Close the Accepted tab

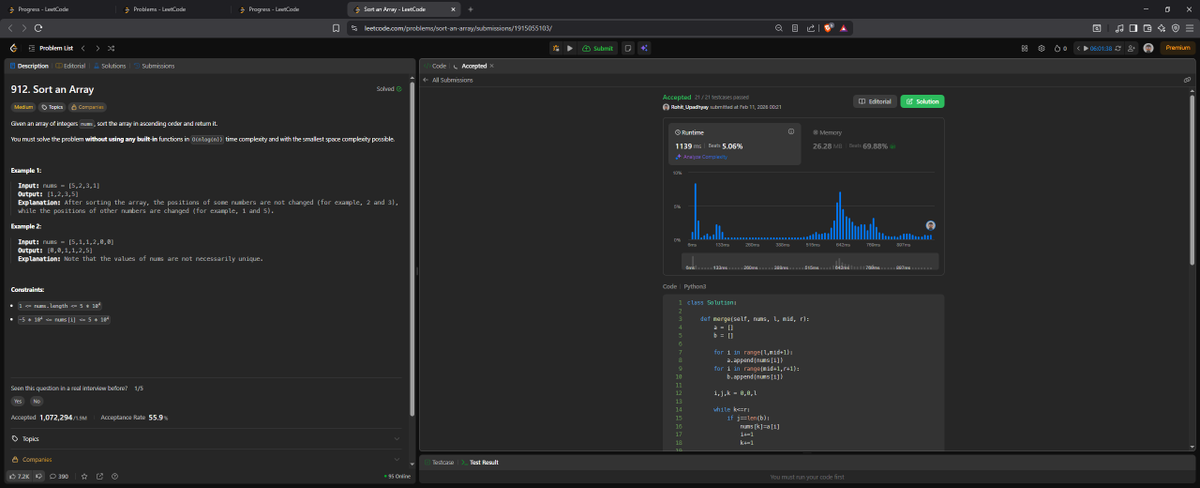(x=492, y=65)
